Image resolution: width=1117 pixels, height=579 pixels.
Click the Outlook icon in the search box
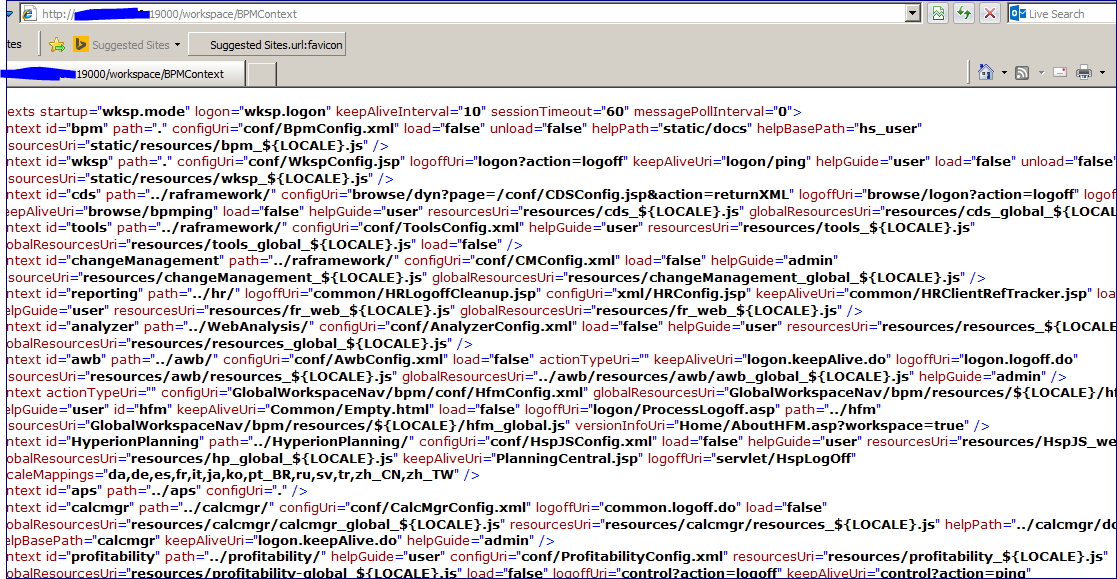click(x=1018, y=13)
